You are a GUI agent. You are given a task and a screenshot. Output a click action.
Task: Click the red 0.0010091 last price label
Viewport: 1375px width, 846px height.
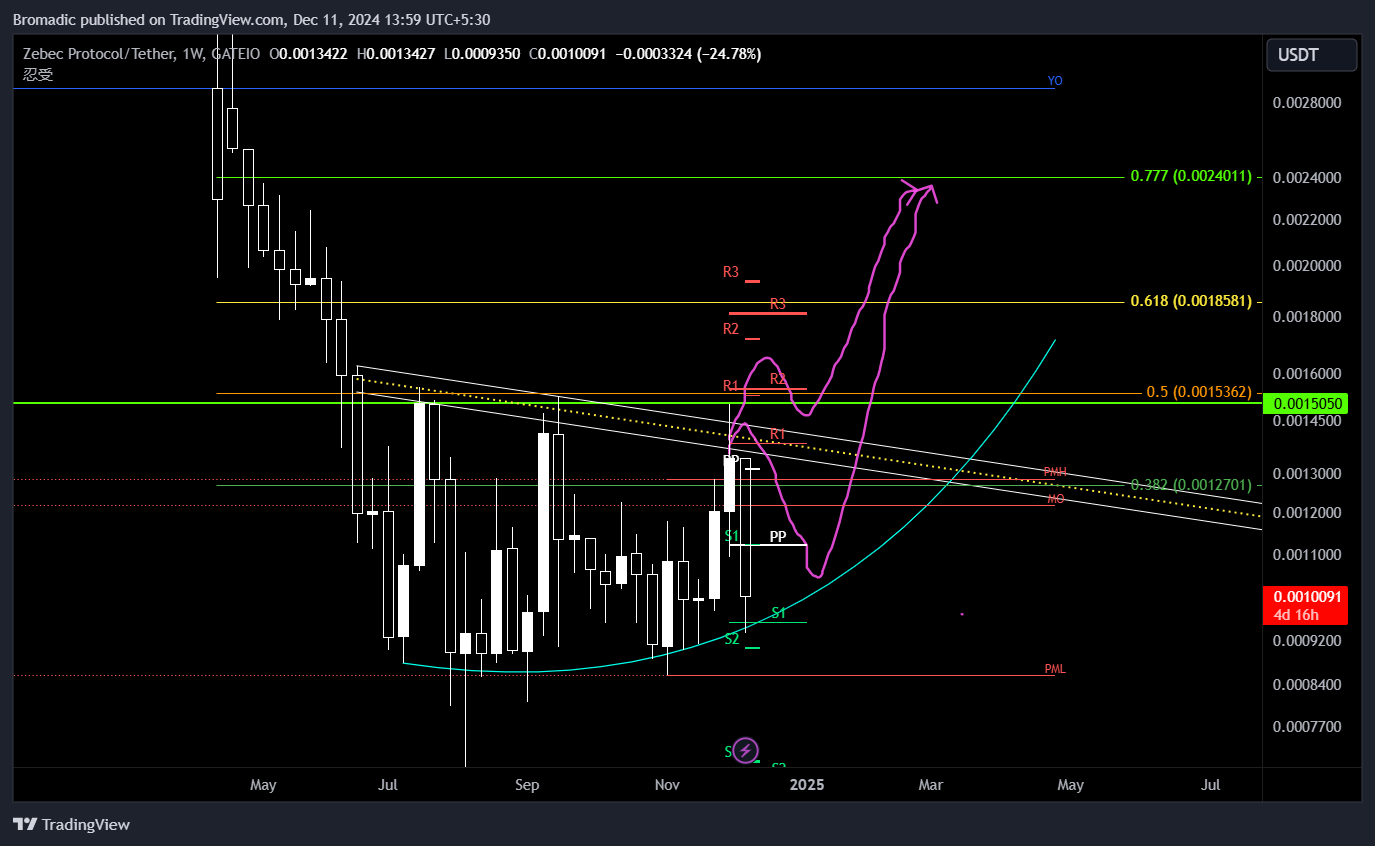click(1306, 596)
